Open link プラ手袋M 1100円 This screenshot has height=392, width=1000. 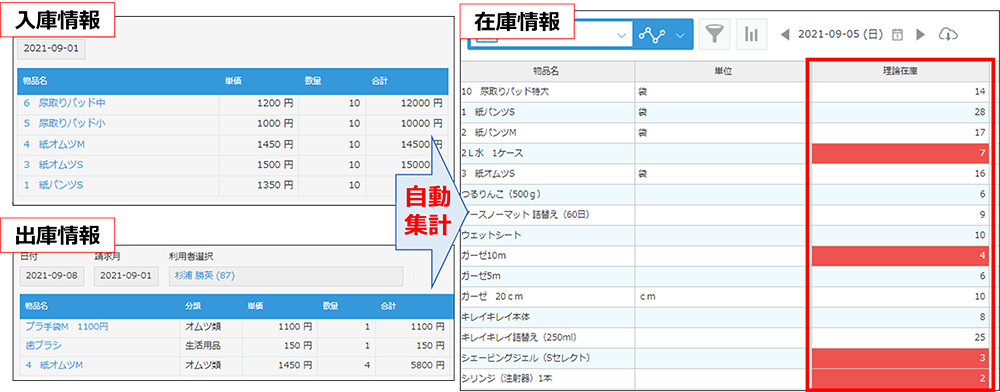(x=67, y=326)
